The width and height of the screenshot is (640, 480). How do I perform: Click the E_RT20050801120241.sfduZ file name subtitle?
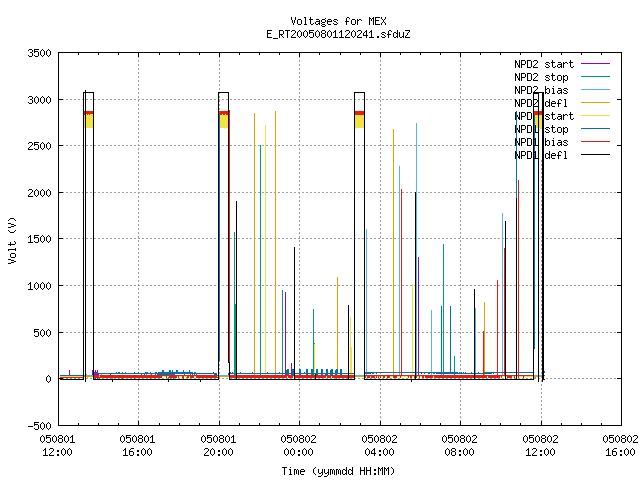pos(338,34)
